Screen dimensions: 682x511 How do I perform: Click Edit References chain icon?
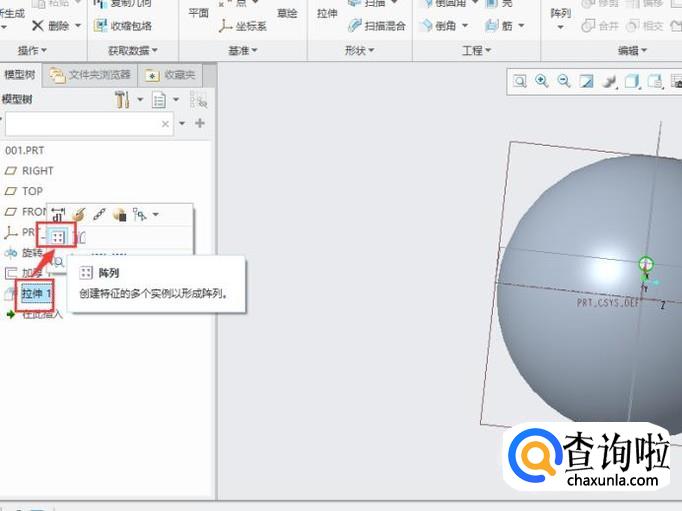point(99,214)
